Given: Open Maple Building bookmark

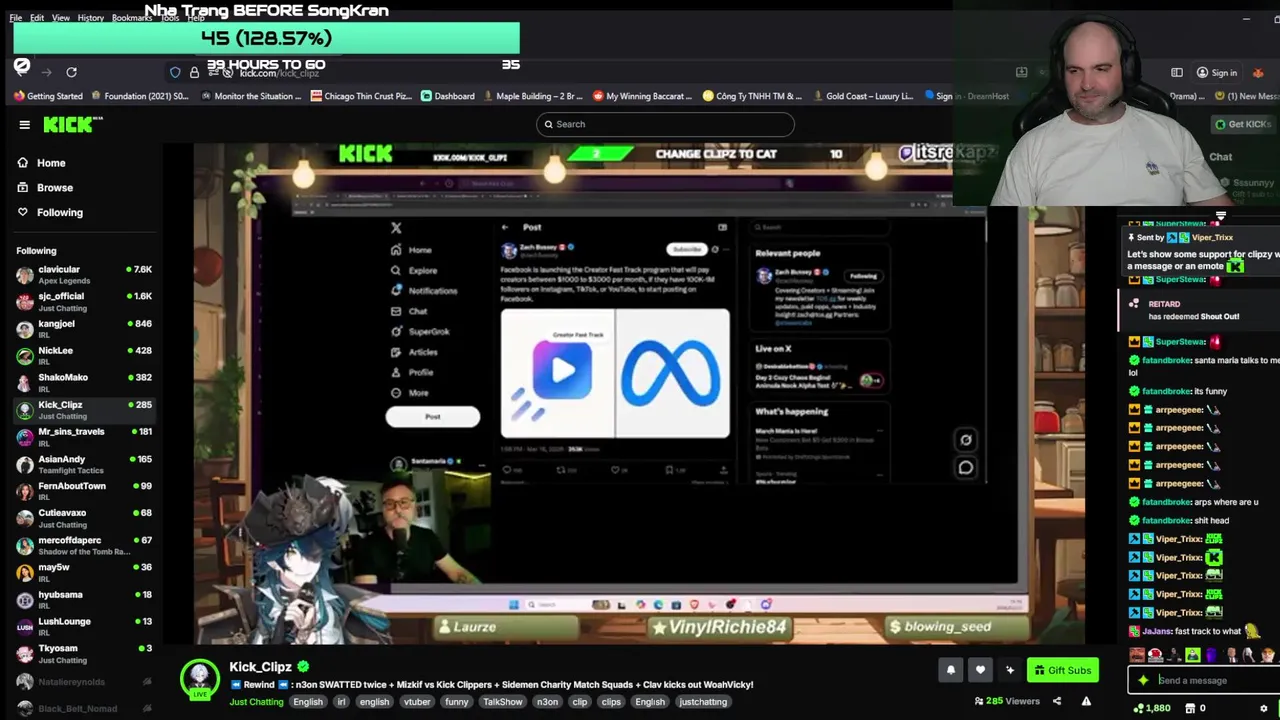Looking at the screenshot, I should click(x=533, y=96).
